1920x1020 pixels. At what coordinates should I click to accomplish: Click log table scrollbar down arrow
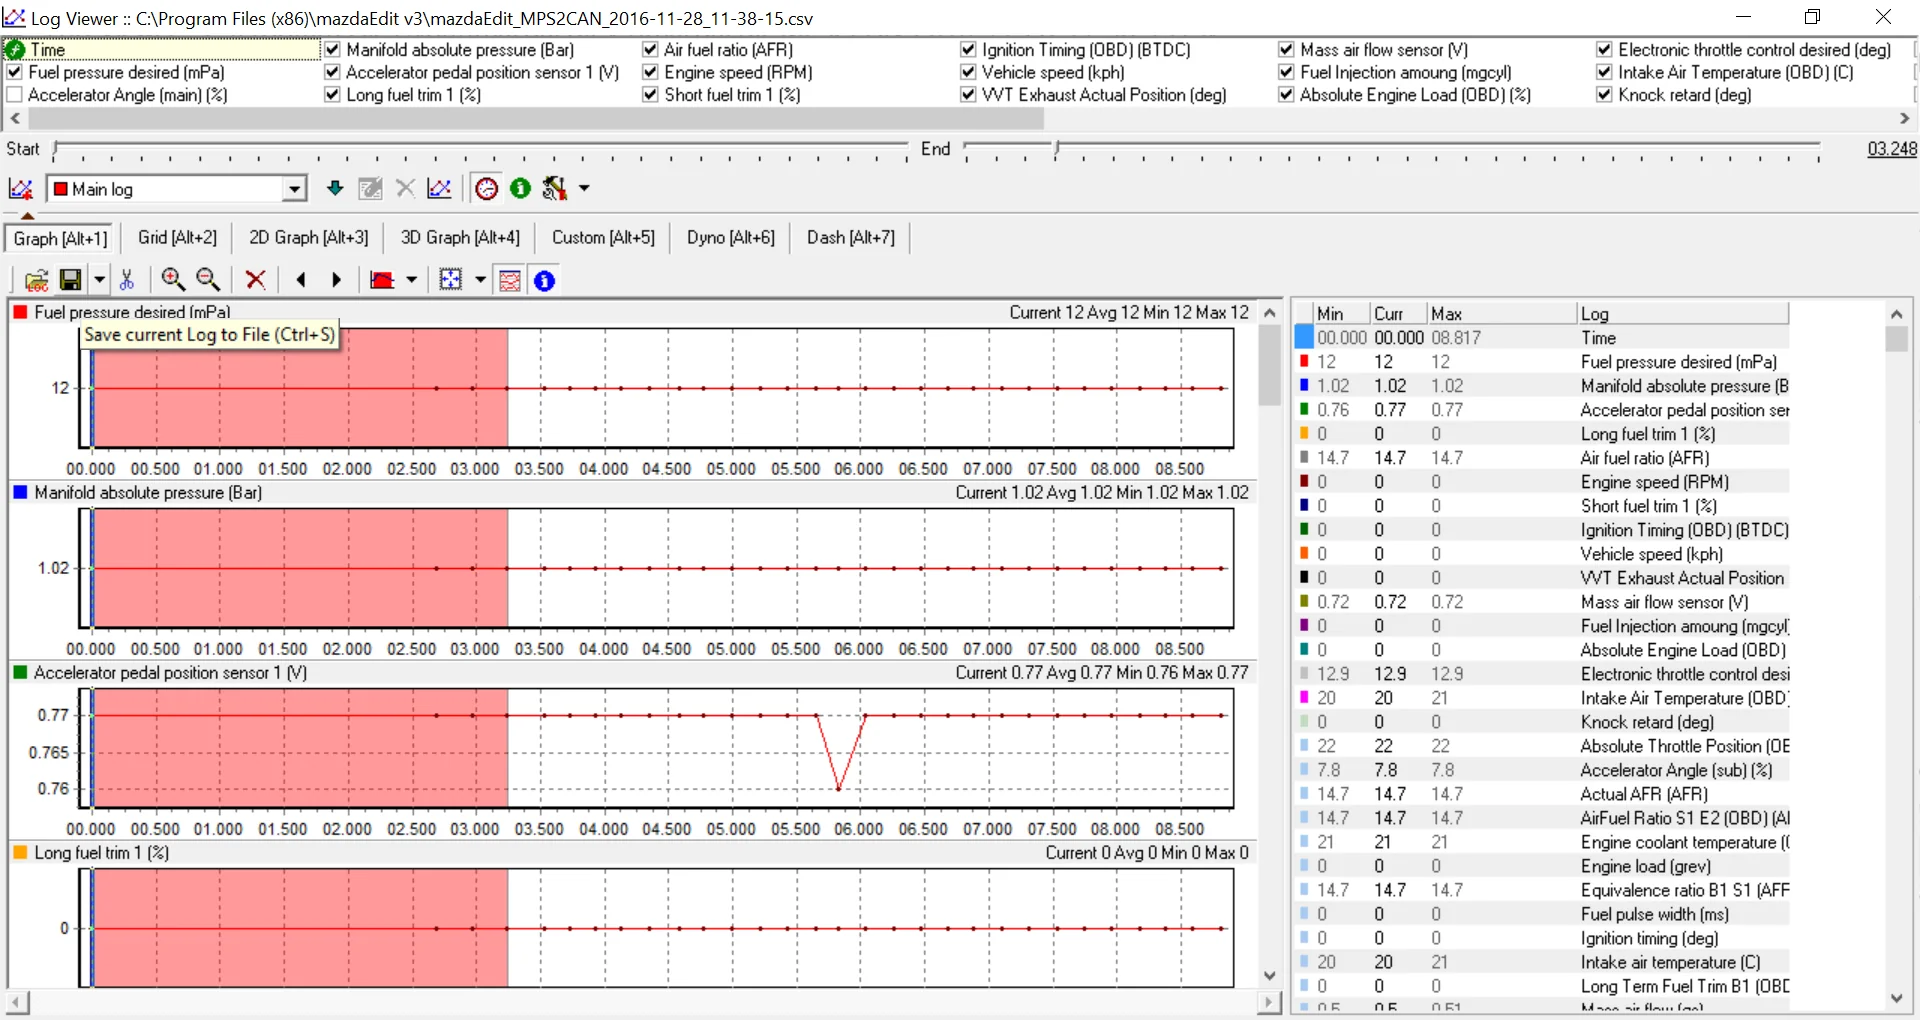click(x=1896, y=998)
